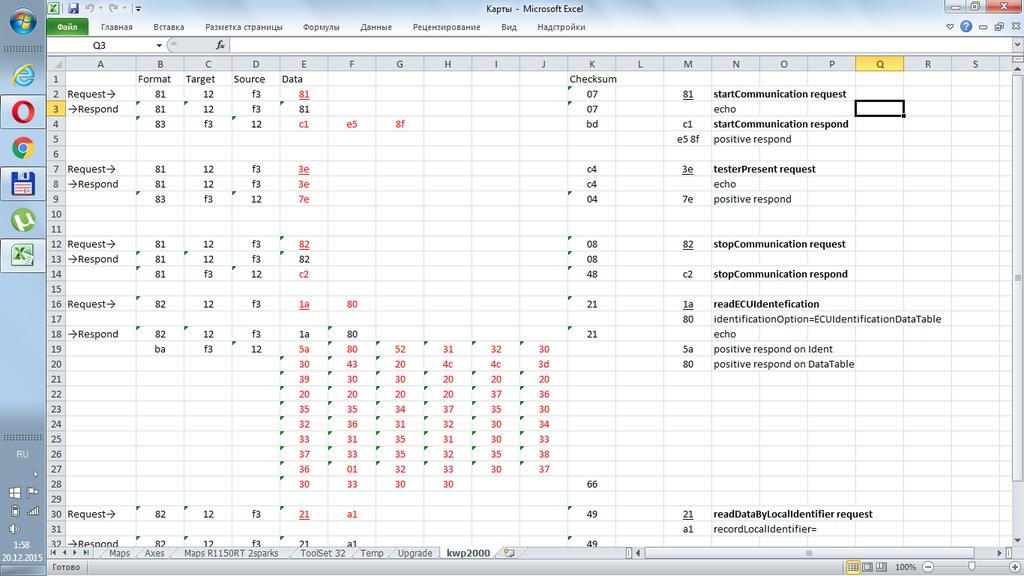Click the zoom slider handle
The image size is (1024, 576).
(972, 567)
